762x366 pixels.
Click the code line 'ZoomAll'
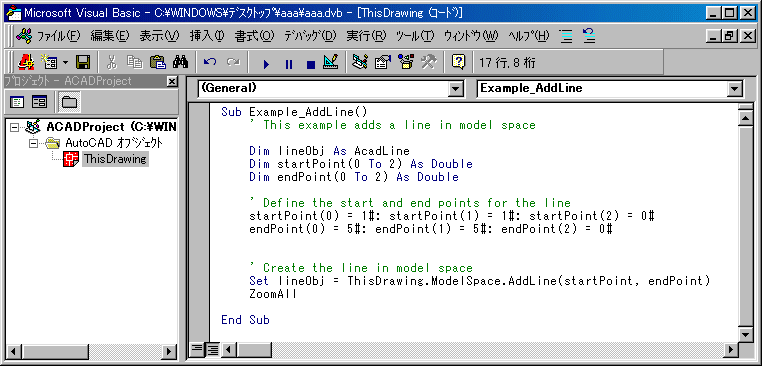273,294
